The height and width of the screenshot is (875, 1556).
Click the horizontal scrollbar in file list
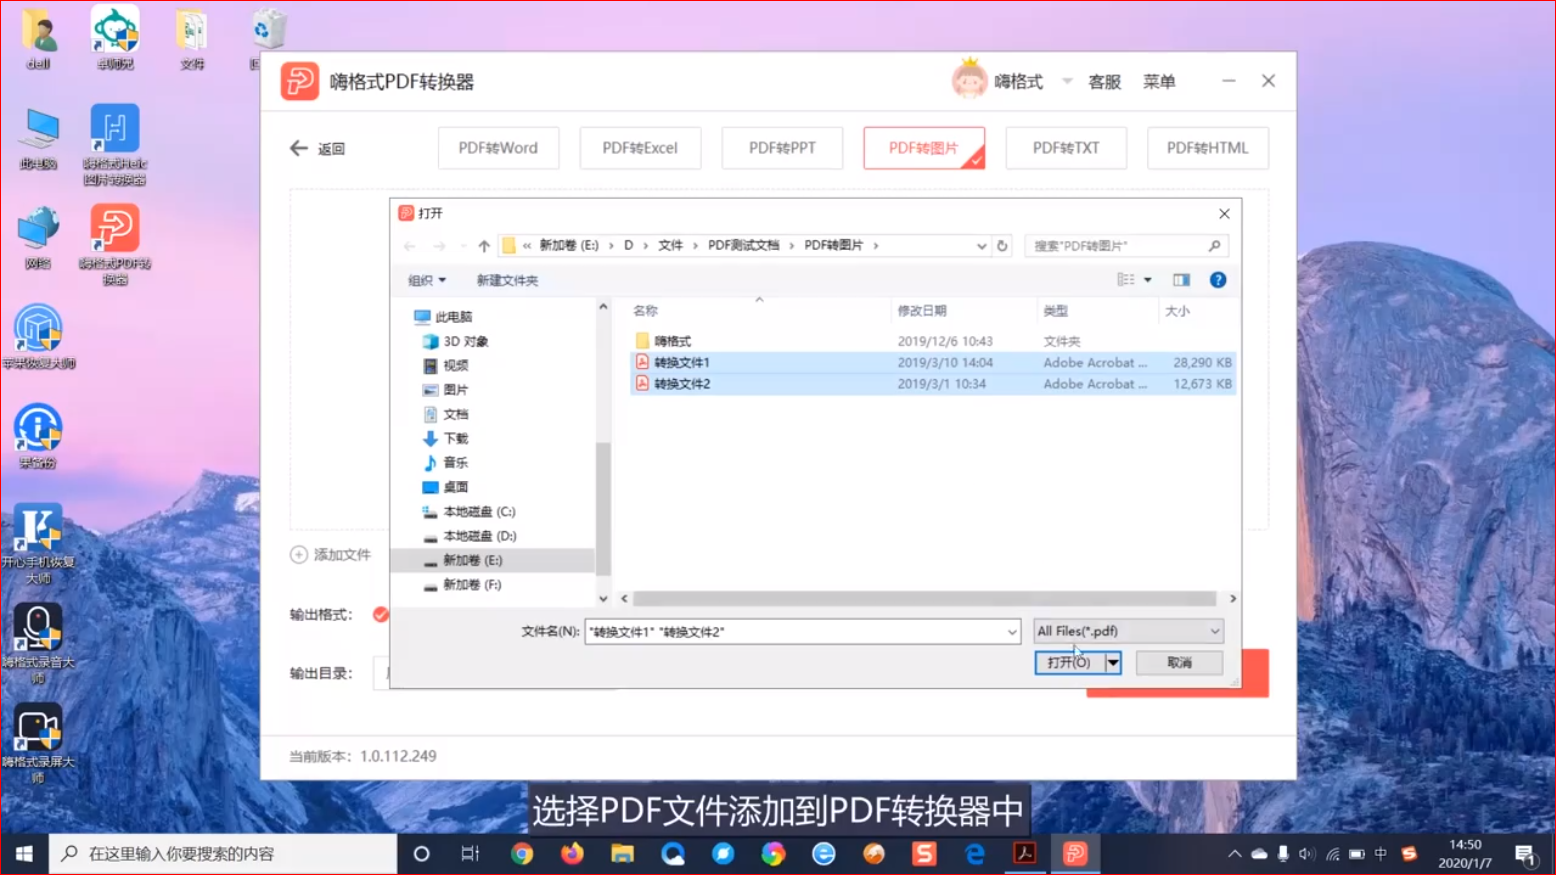coord(925,598)
